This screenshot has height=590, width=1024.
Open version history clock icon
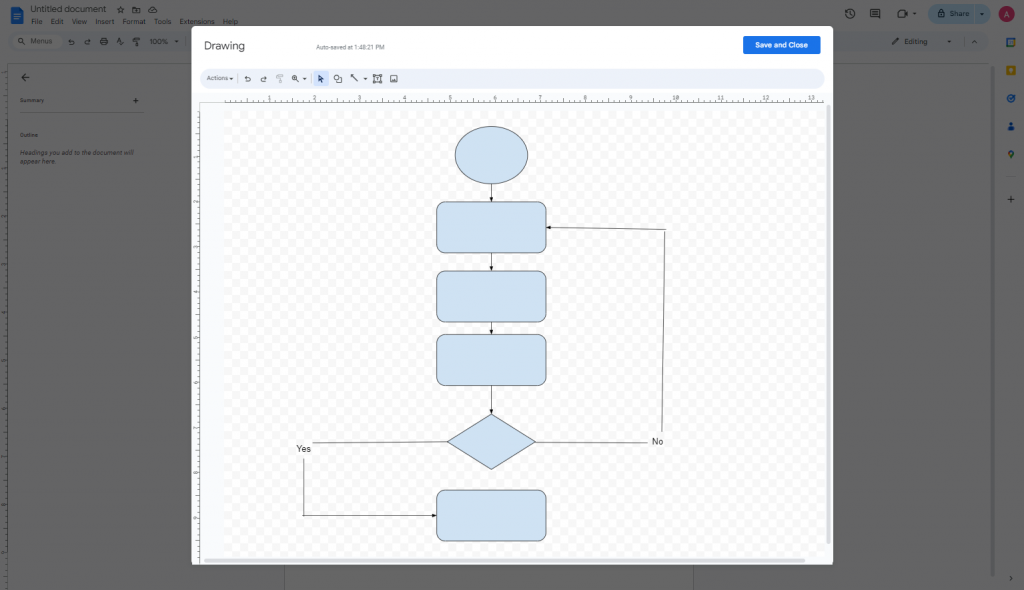pos(850,14)
